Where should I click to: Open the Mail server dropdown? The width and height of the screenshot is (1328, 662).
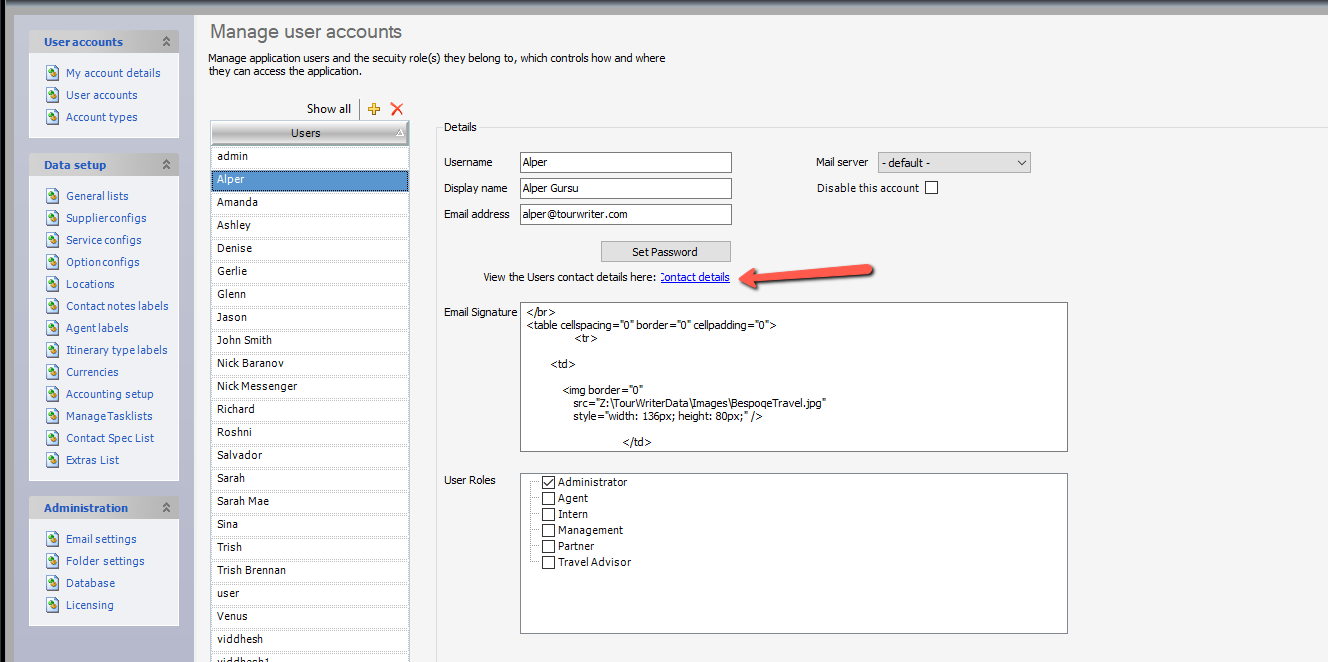click(x=953, y=163)
